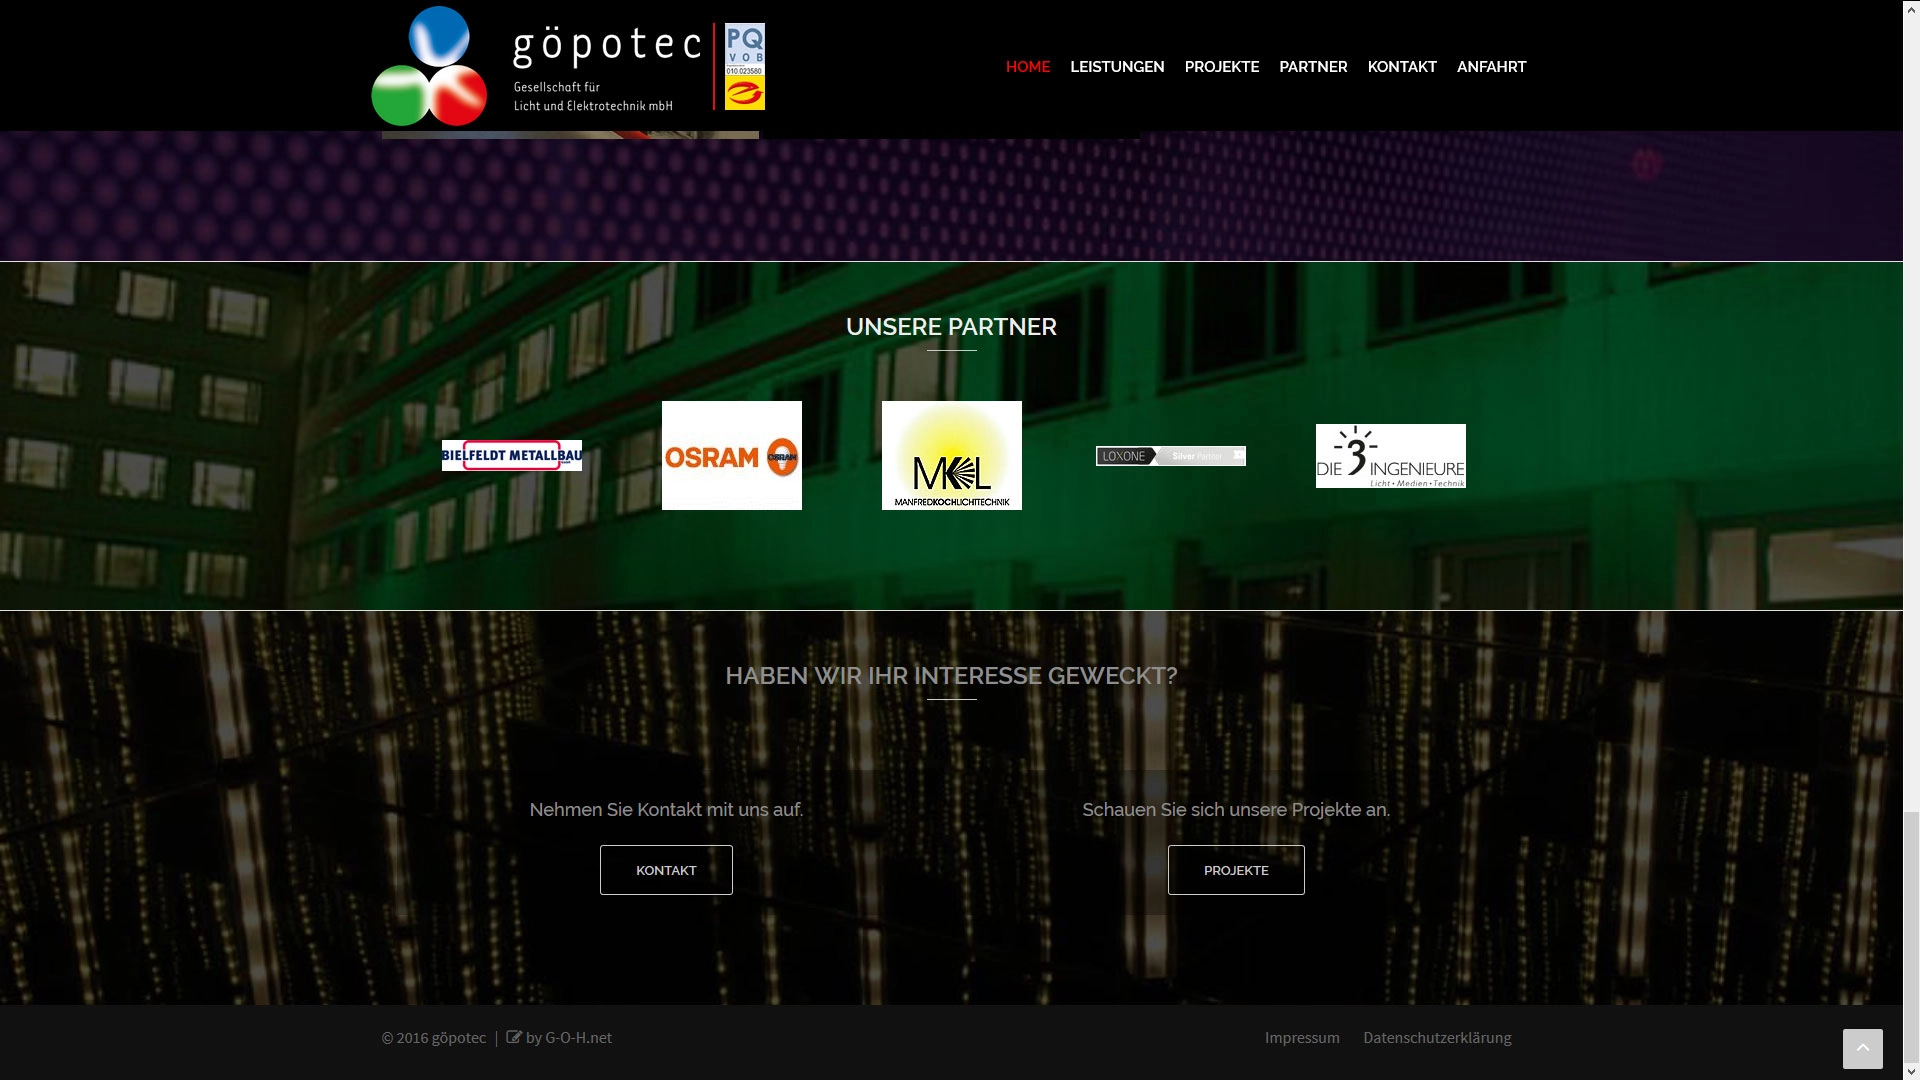The image size is (1920, 1080).
Task: Click 'Schauen Sie sich unsere Projekte an.' text
Action: (1236, 810)
